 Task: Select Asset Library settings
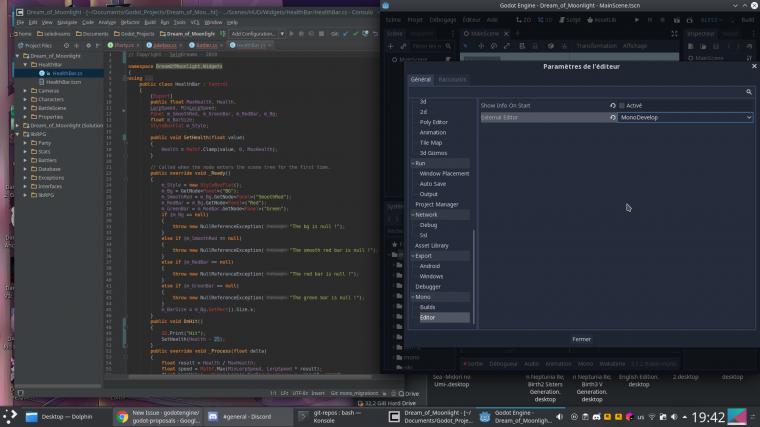431,246
